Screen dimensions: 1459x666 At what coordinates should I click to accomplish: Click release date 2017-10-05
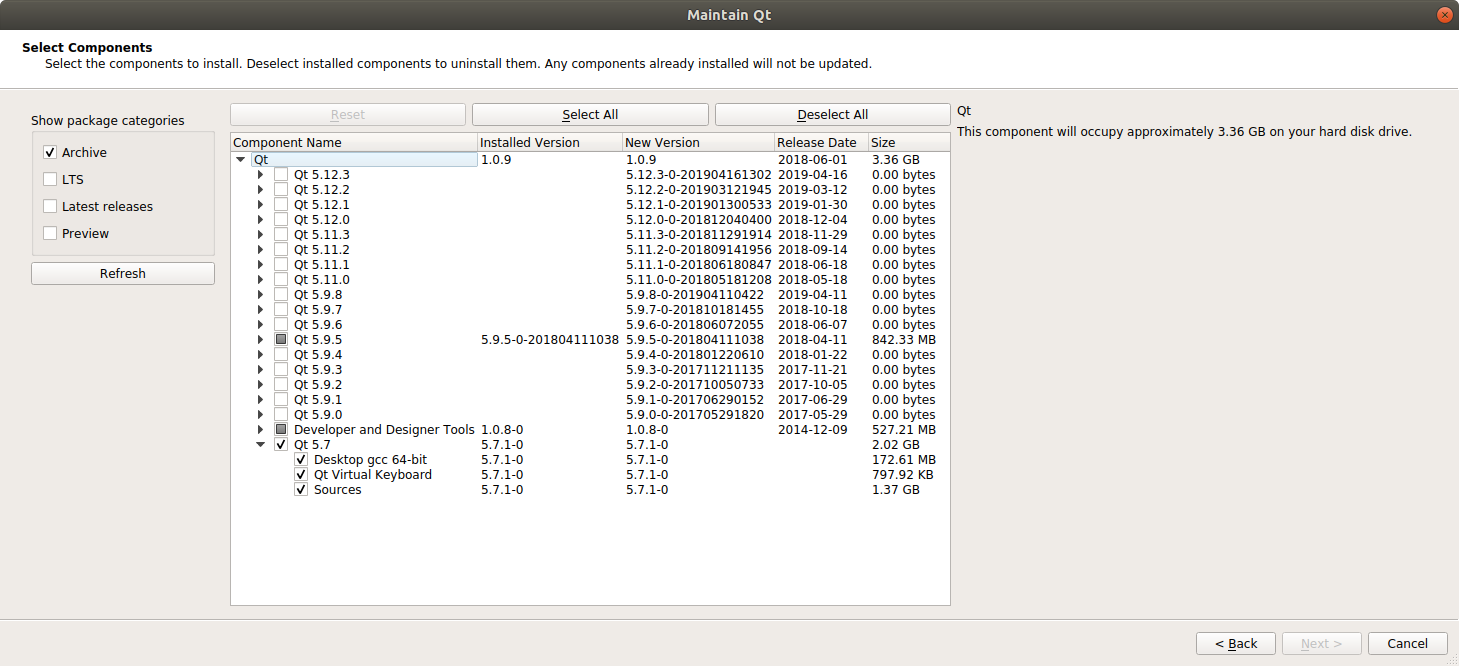coord(813,385)
